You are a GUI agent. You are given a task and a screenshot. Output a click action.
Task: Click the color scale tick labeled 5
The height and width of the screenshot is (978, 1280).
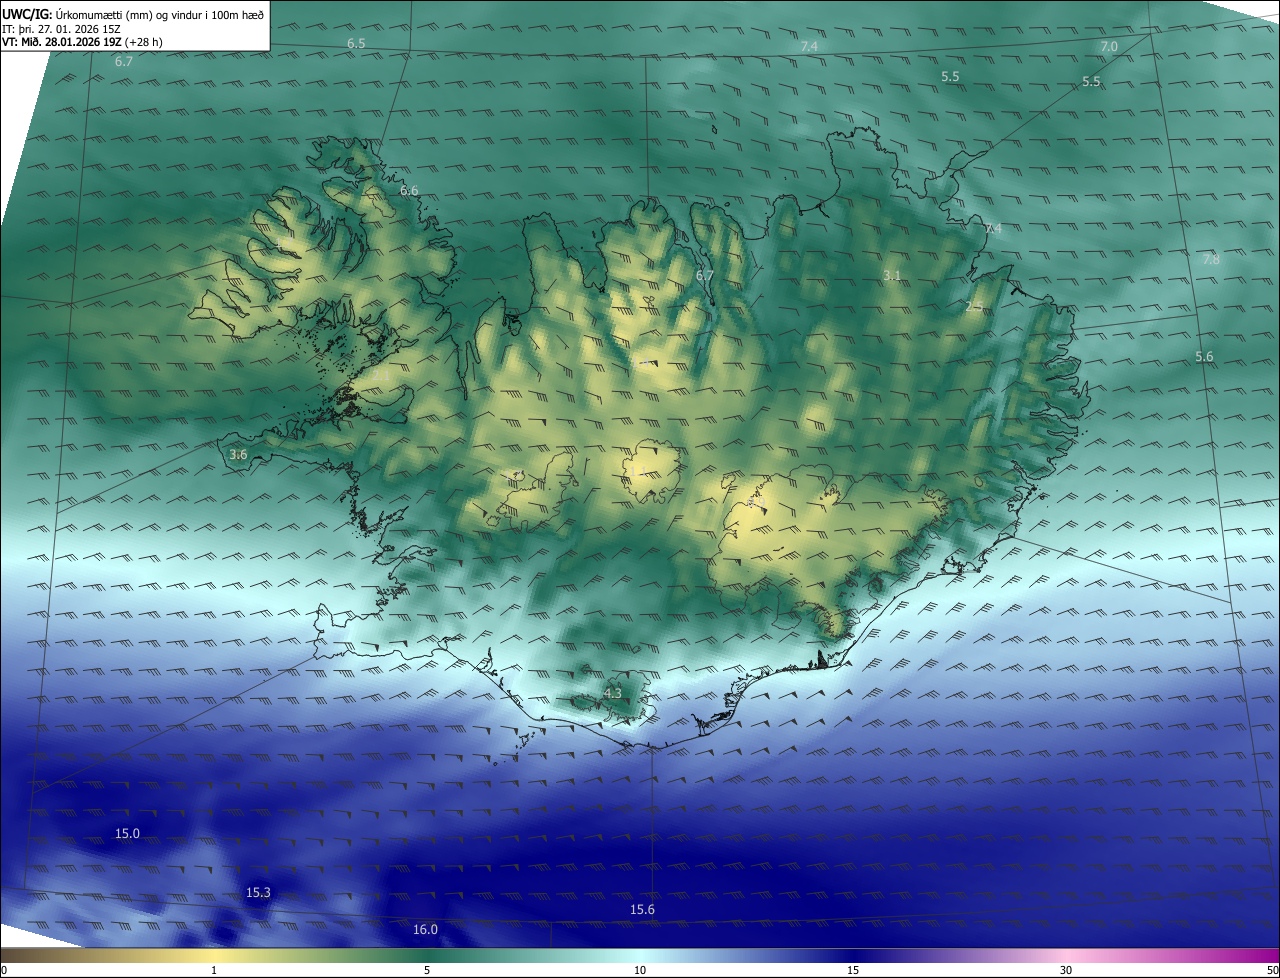click(427, 970)
